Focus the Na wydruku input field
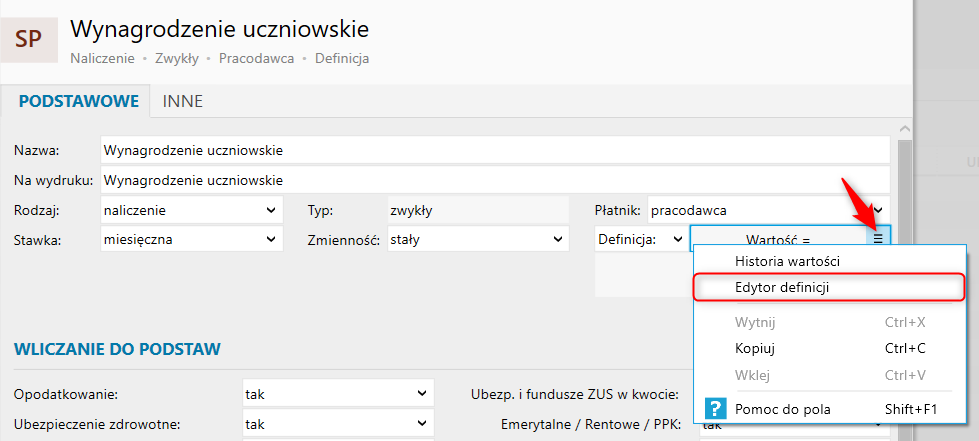Image resolution: width=979 pixels, height=441 pixels. coord(495,180)
